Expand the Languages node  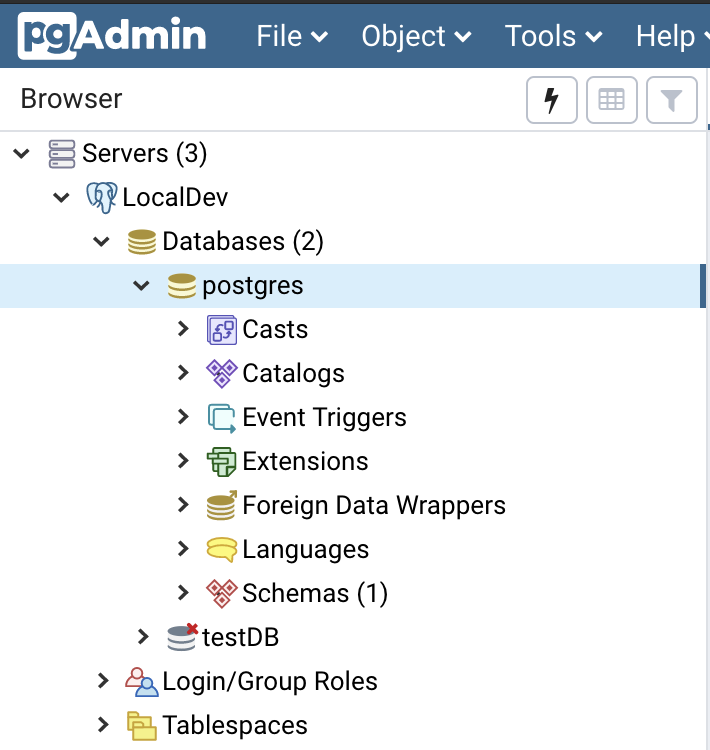[183, 549]
